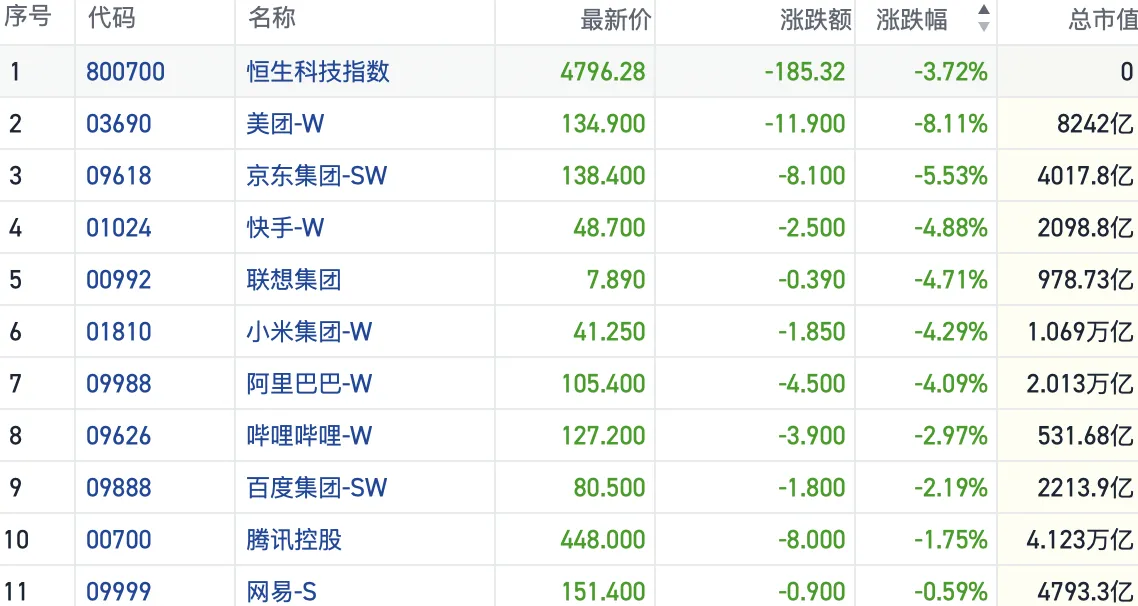Select the 2213.9亿 market cap cell
Image resolution: width=1138 pixels, height=606 pixels.
(x=1086, y=488)
